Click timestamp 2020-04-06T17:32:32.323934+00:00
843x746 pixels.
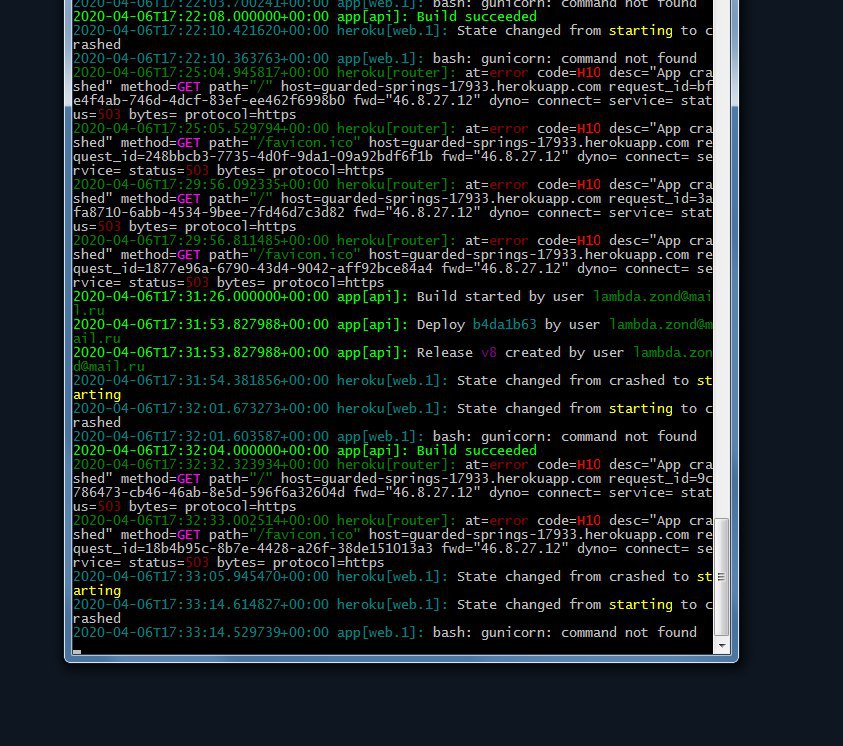201,464
